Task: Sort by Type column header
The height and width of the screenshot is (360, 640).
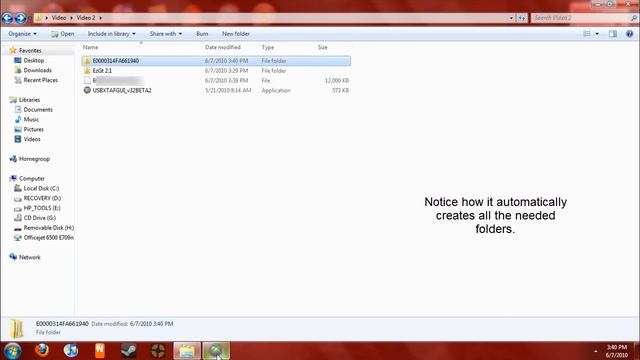Action: click(287, 47)
